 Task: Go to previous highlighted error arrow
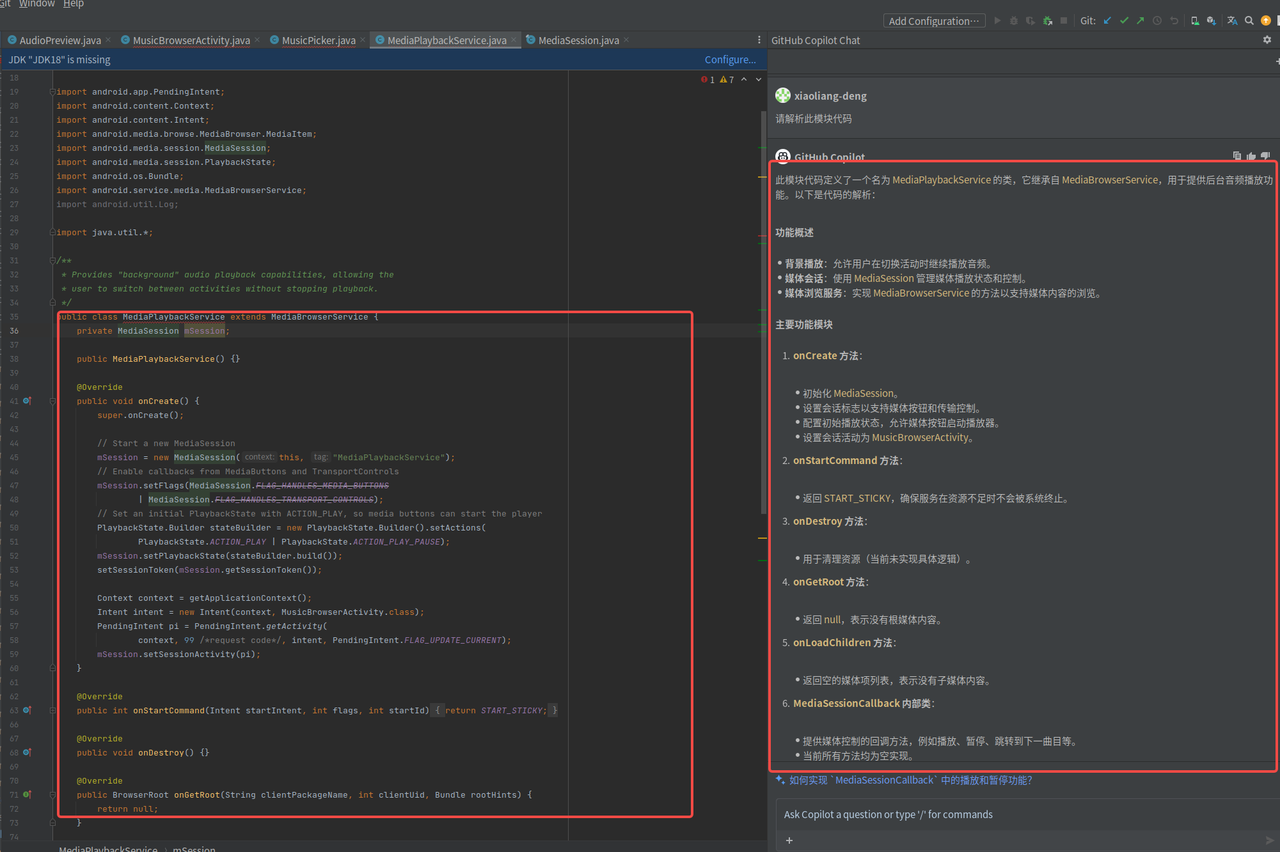point(744,80)
